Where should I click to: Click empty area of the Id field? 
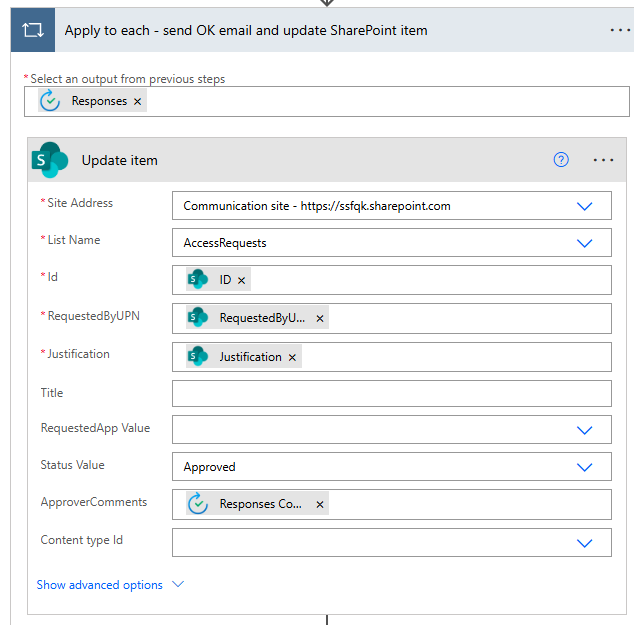429,280
